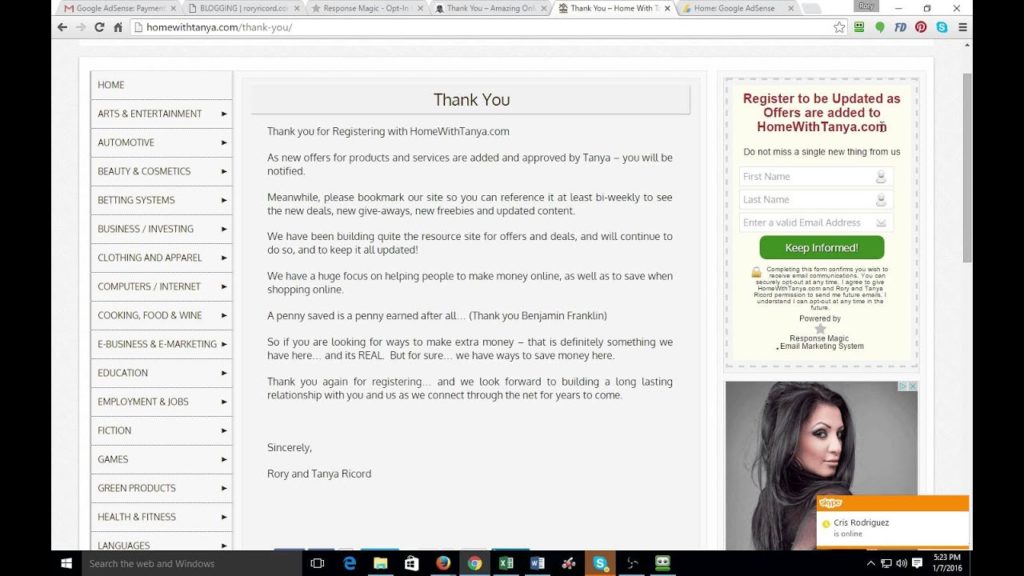Switch to Google AdSense Payments tab
Image resolution: width=1024 pixels, height=576 pixels.
pyautogui.click(x=119, y=8)
